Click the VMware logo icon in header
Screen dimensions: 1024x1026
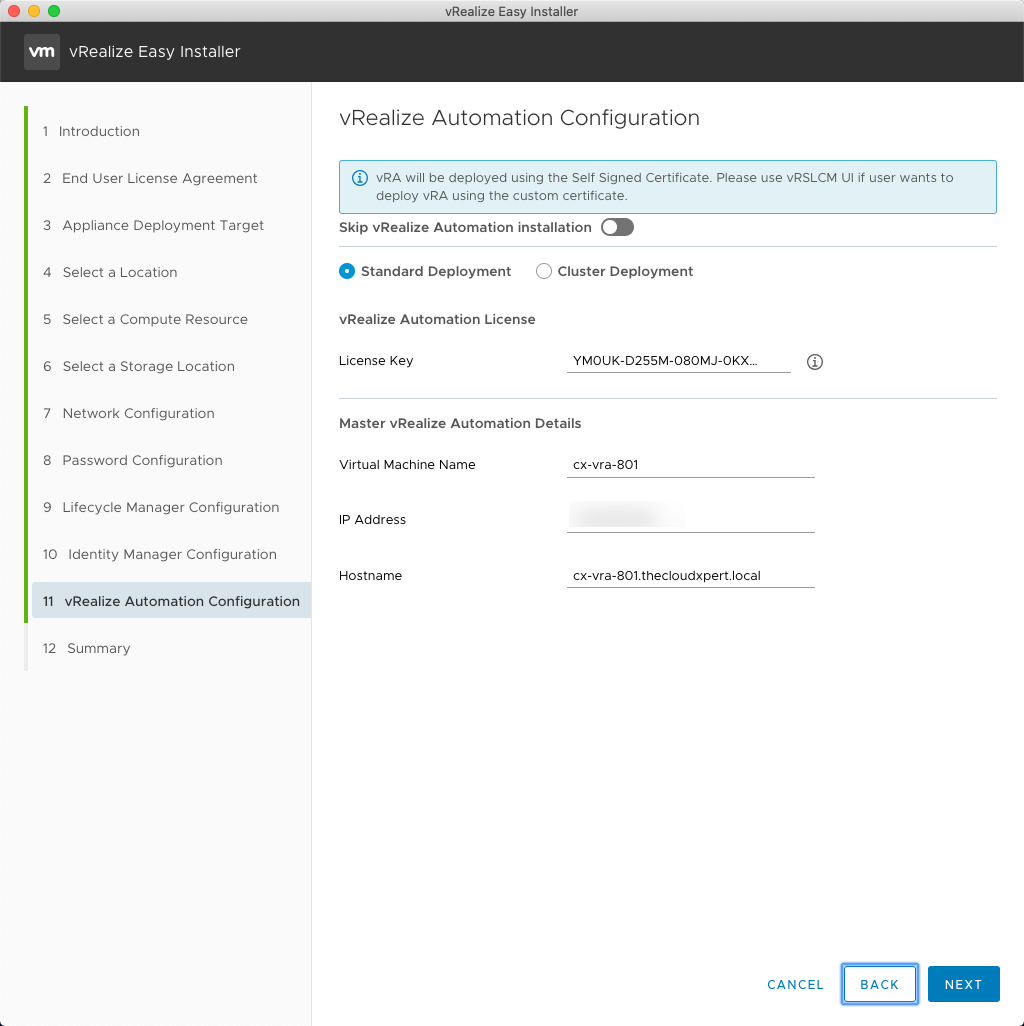point(41,52)
